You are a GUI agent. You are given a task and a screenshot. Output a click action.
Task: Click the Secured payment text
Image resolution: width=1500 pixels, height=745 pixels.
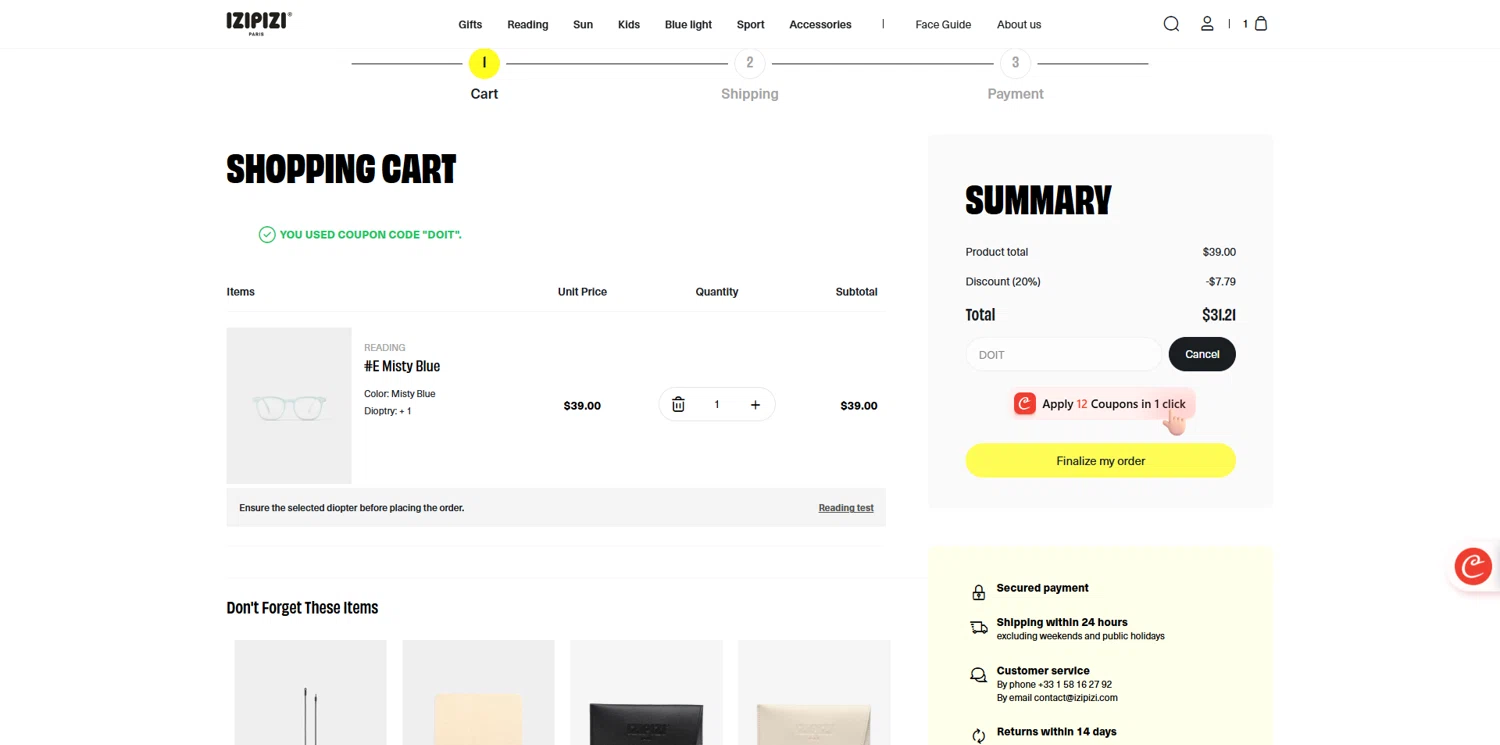click(1042, 588)
